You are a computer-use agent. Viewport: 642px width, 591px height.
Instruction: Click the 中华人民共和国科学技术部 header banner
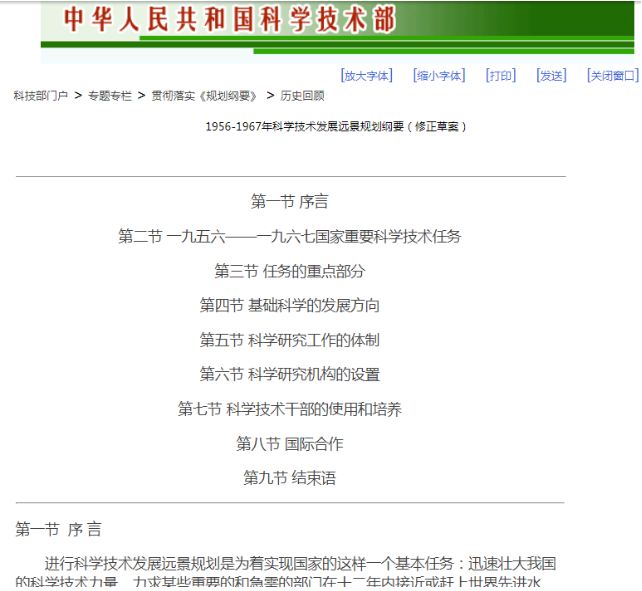[x=230, y=19]
